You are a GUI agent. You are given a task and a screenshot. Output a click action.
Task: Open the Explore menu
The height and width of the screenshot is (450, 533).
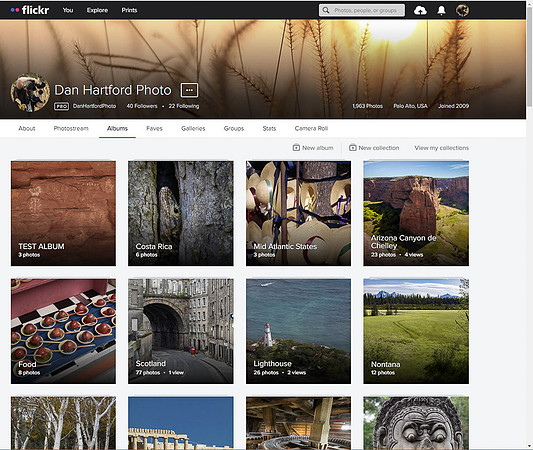tap(97, 10)
